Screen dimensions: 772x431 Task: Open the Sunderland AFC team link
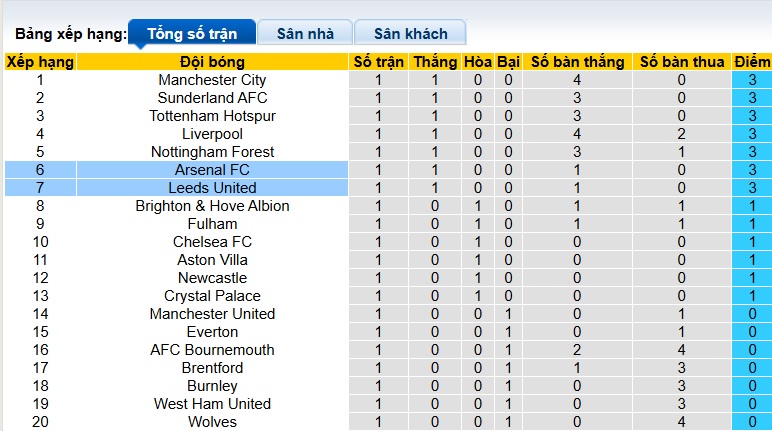point(212,98)
